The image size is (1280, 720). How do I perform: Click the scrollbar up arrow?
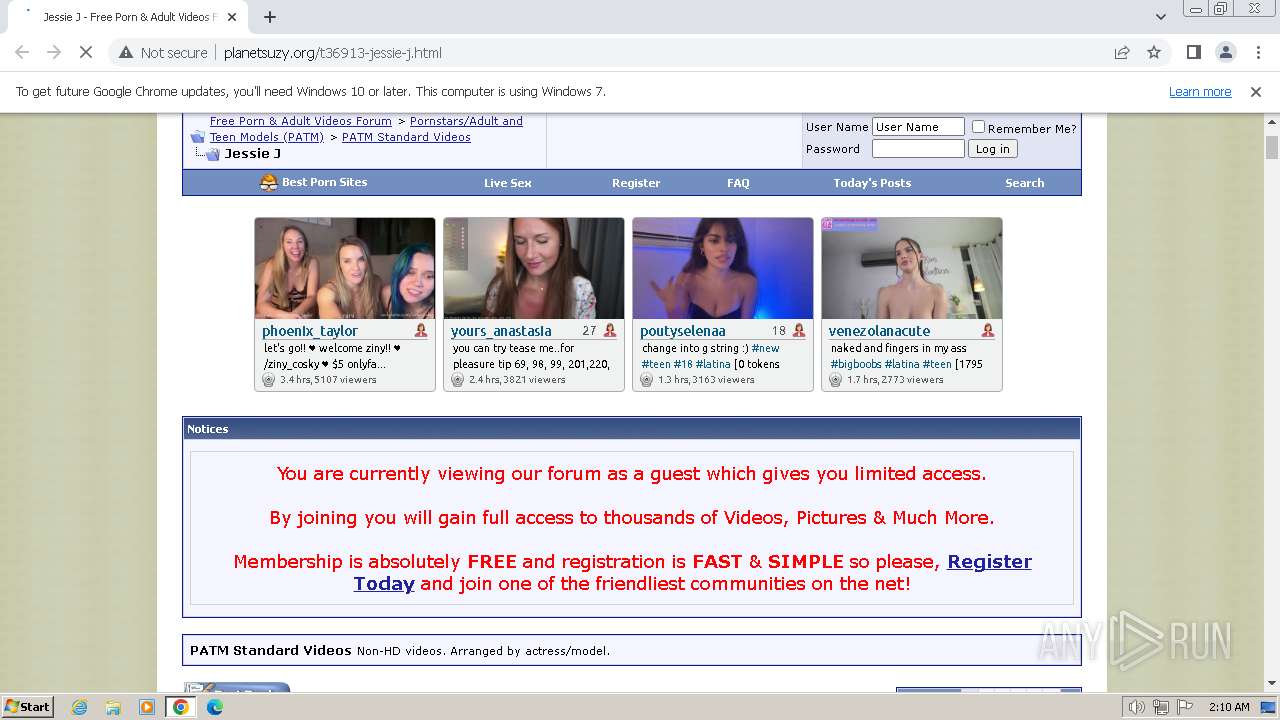(1272, 123)
